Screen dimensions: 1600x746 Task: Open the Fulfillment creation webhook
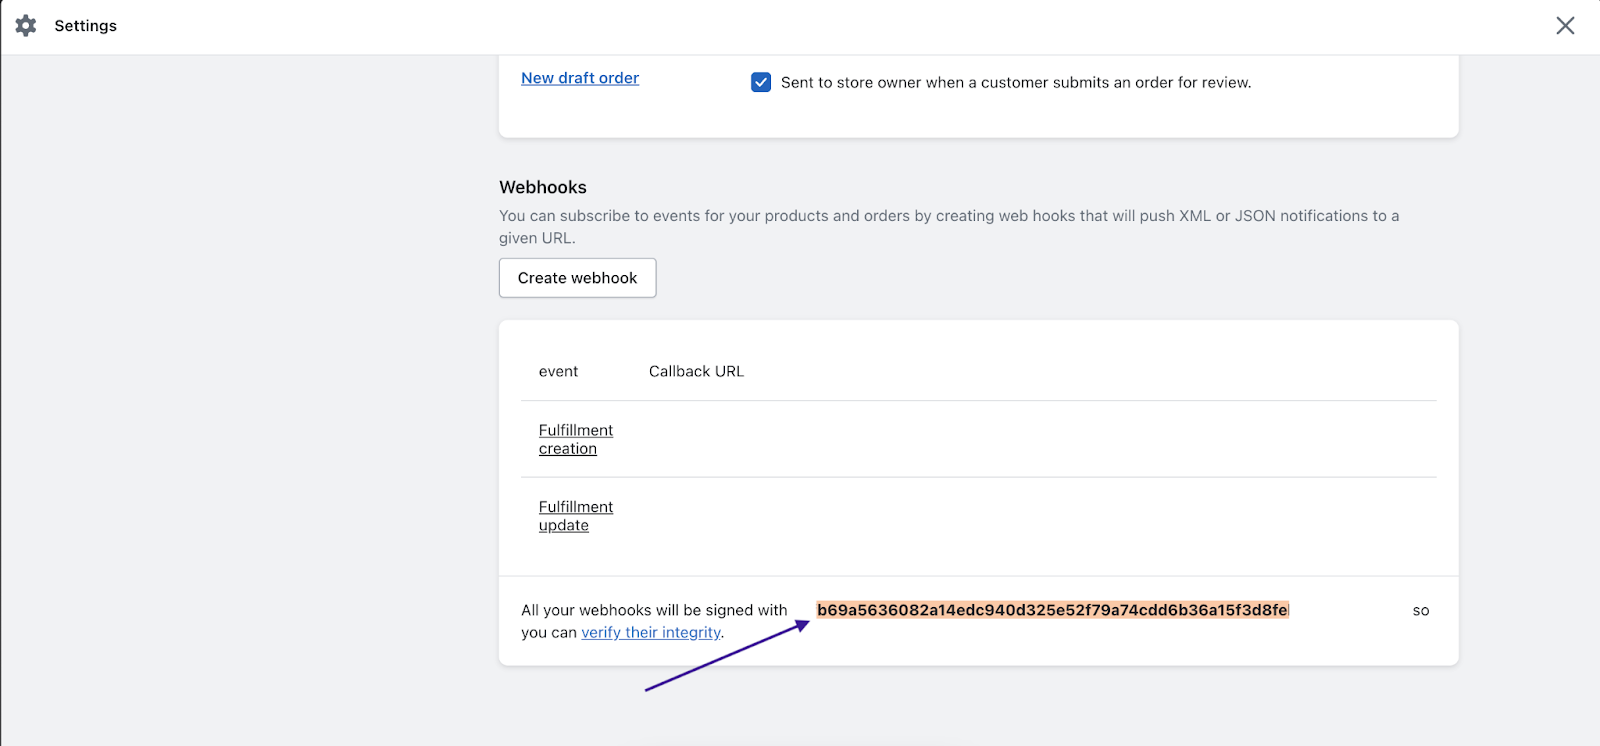[x=575, y=439]
